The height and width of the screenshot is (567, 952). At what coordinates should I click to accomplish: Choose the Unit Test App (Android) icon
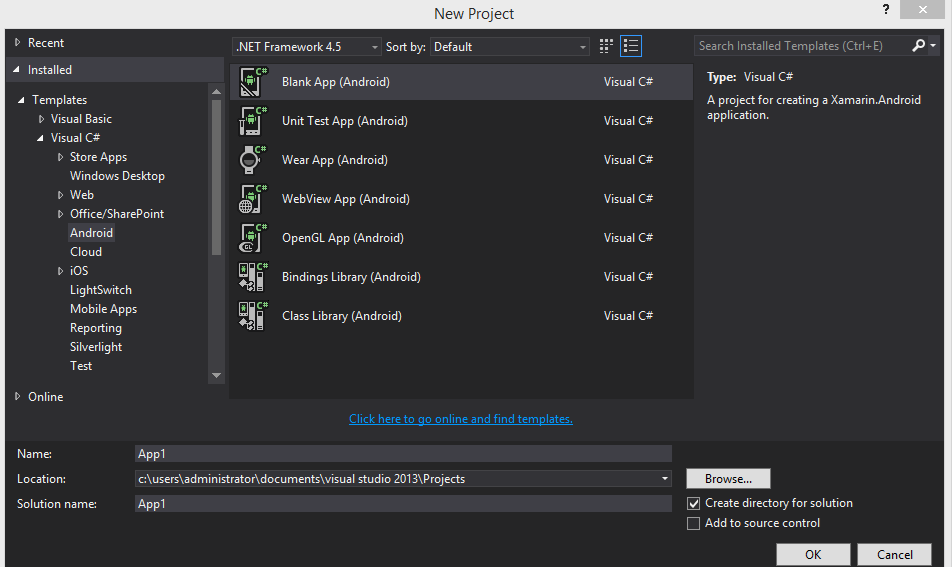[x=253, y=121]
